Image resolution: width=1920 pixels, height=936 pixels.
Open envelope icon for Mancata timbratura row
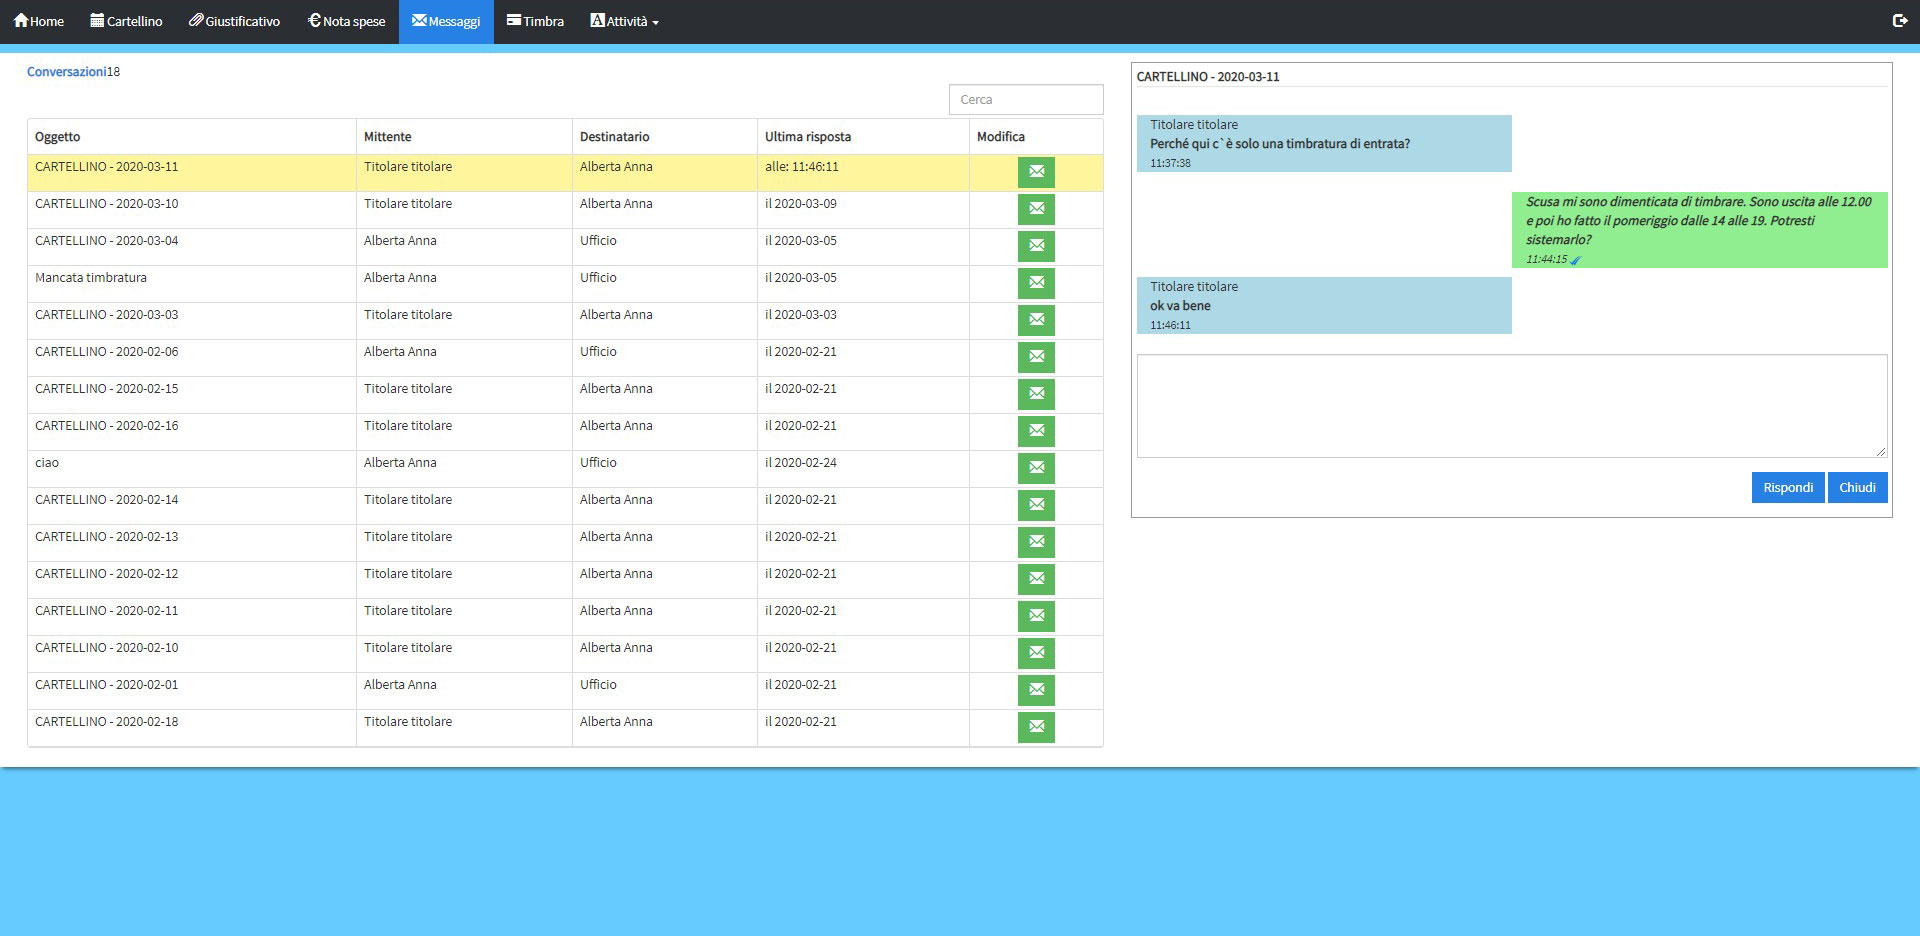point(1036,283)
